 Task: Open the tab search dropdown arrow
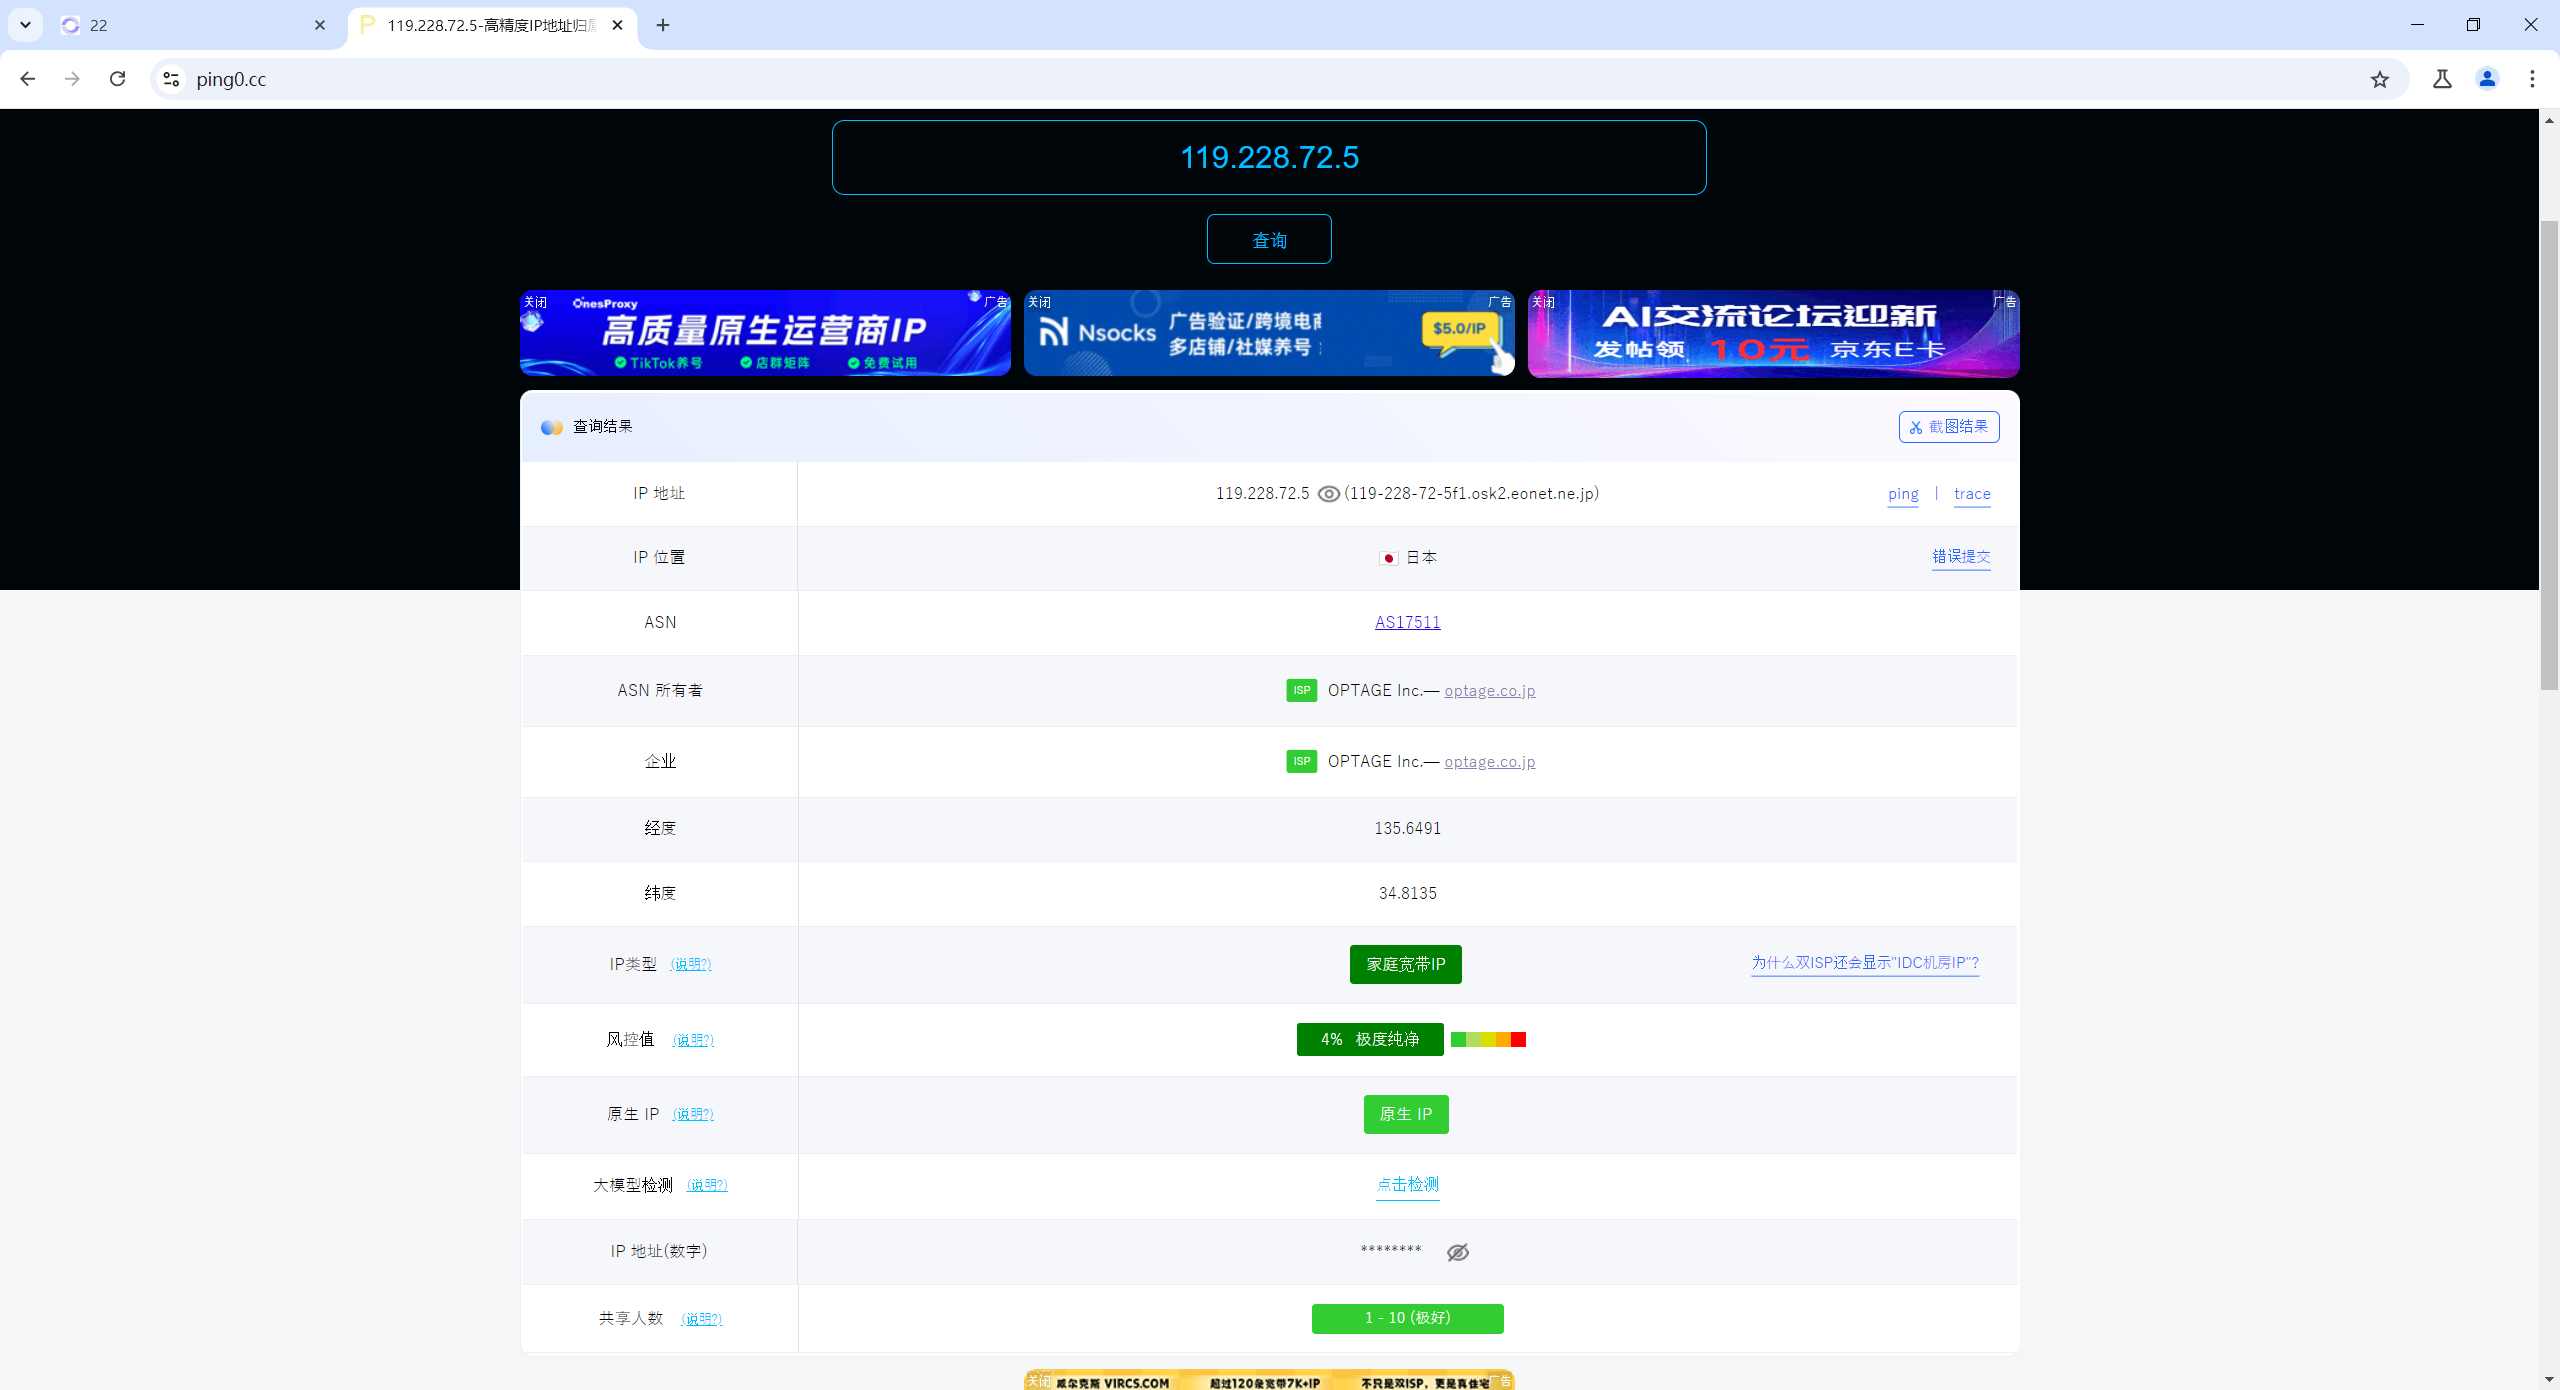25,25
